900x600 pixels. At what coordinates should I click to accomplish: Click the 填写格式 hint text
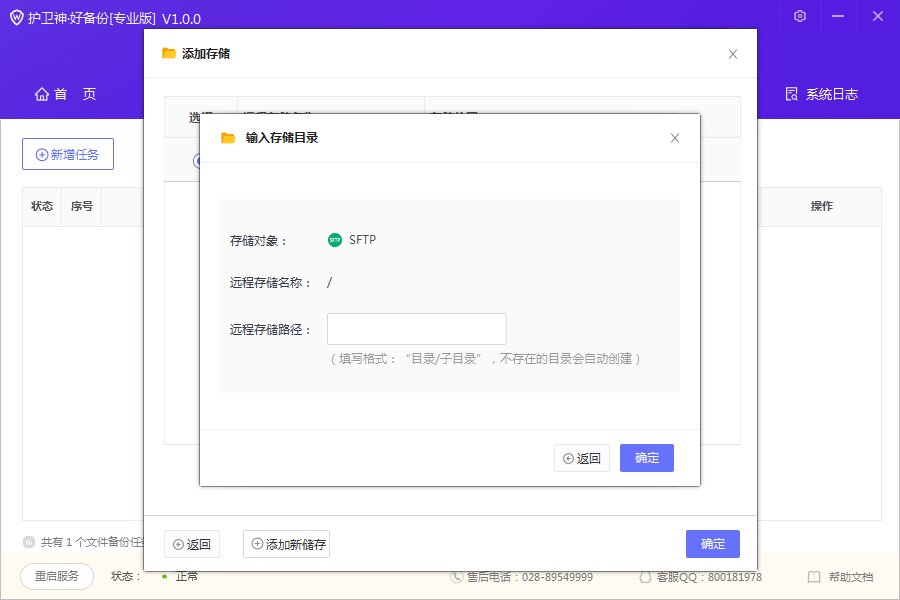coord(485,359)
